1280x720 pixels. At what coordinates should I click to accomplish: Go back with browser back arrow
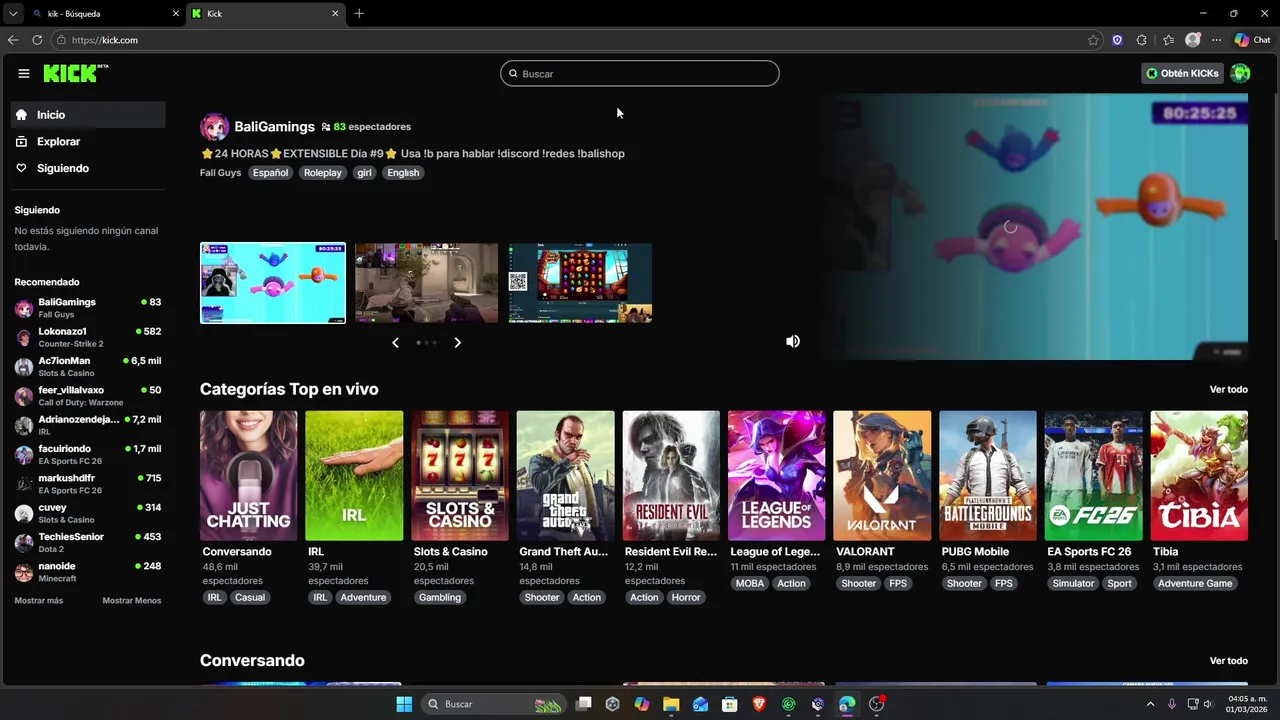point(13,40)
